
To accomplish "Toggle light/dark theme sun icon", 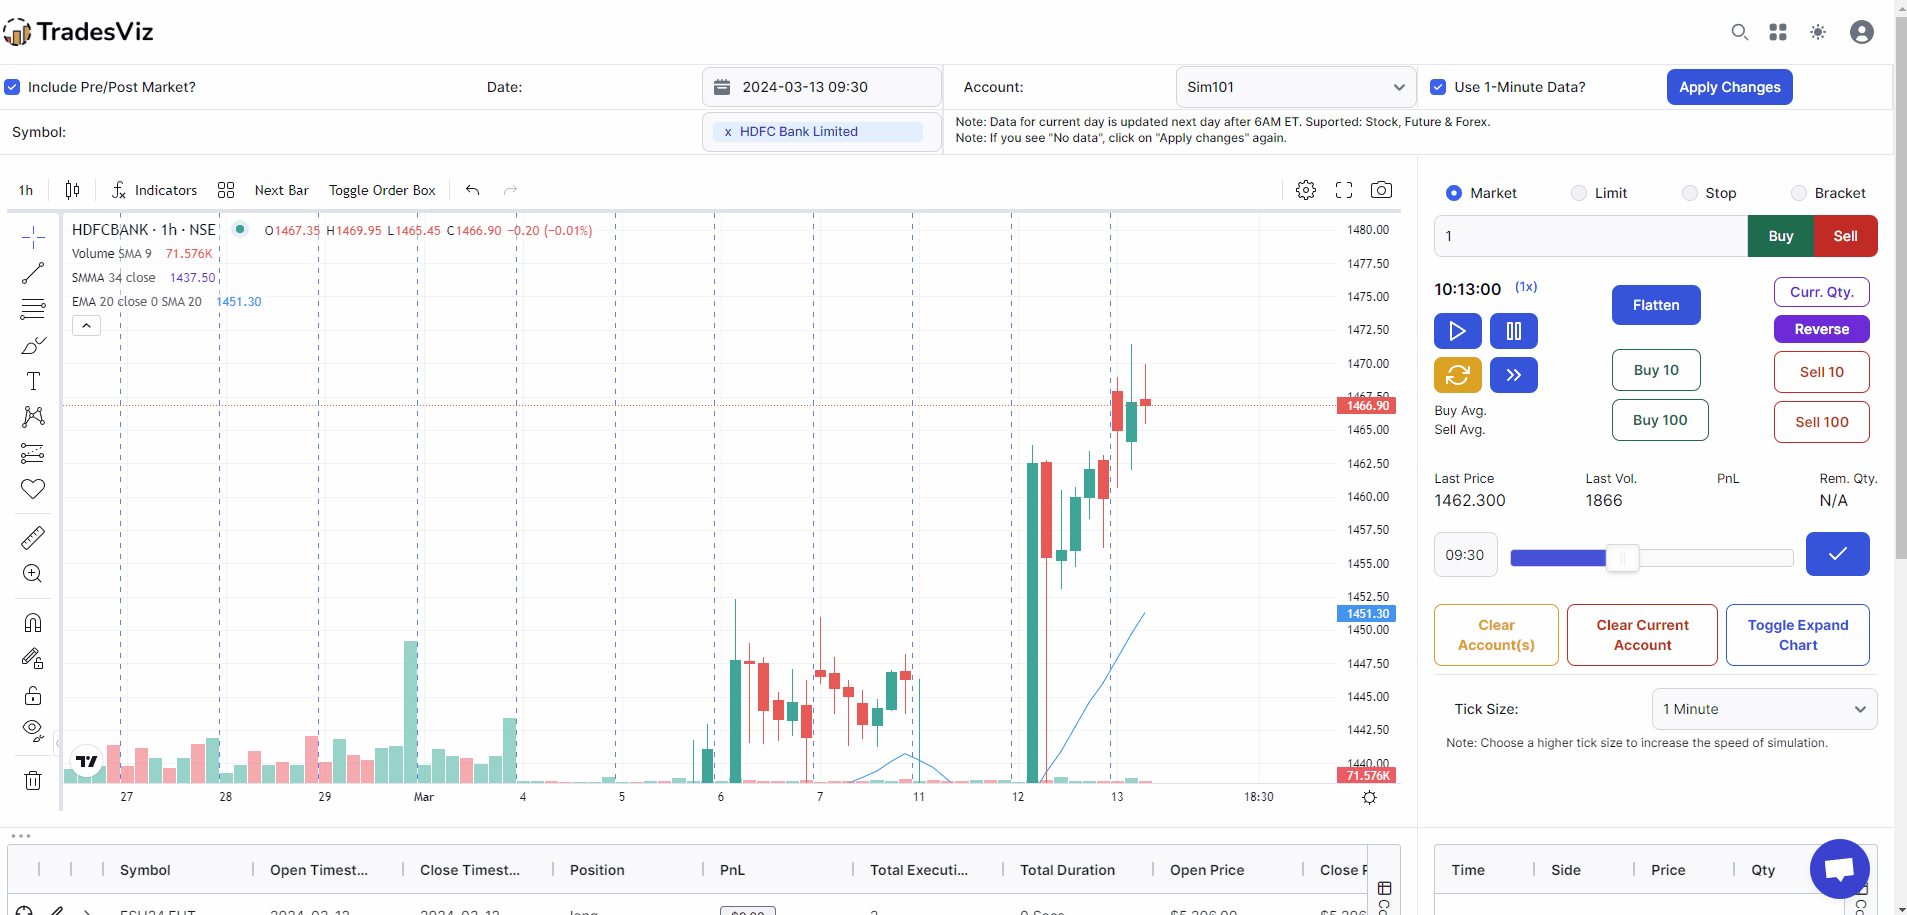I will (x=1818, y=32).
